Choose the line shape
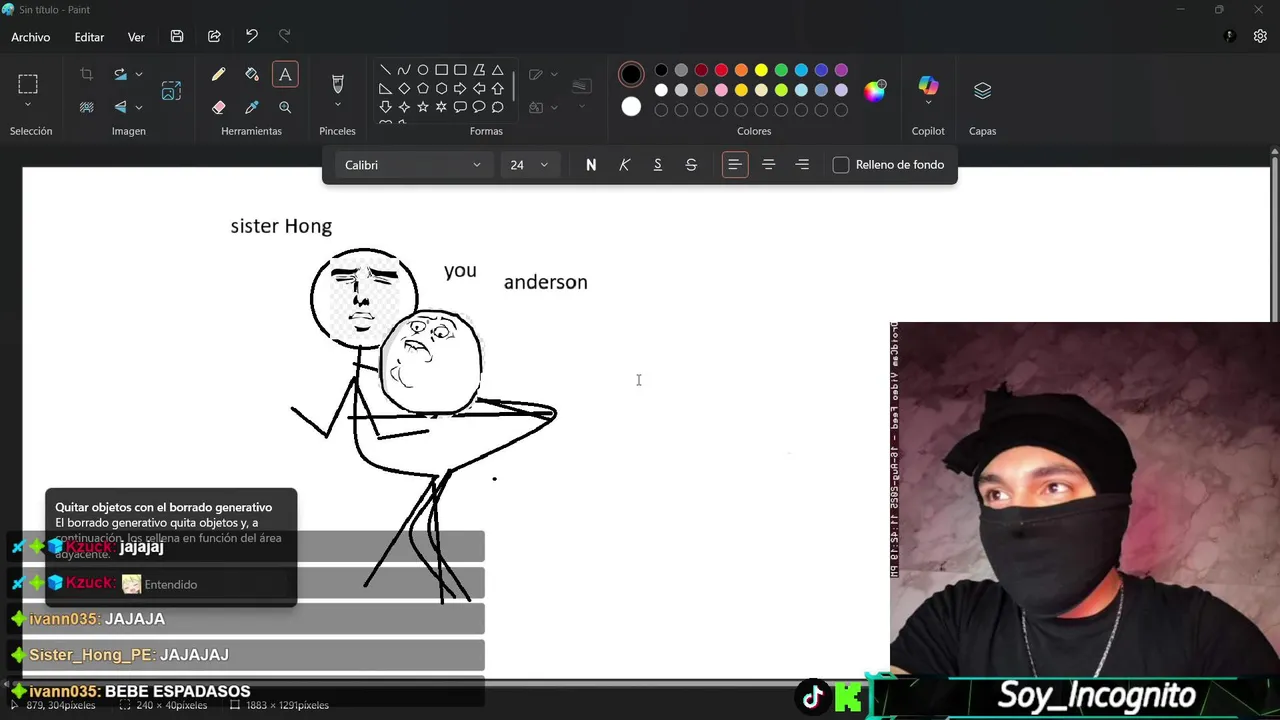1280x720 pixels. 385,70
